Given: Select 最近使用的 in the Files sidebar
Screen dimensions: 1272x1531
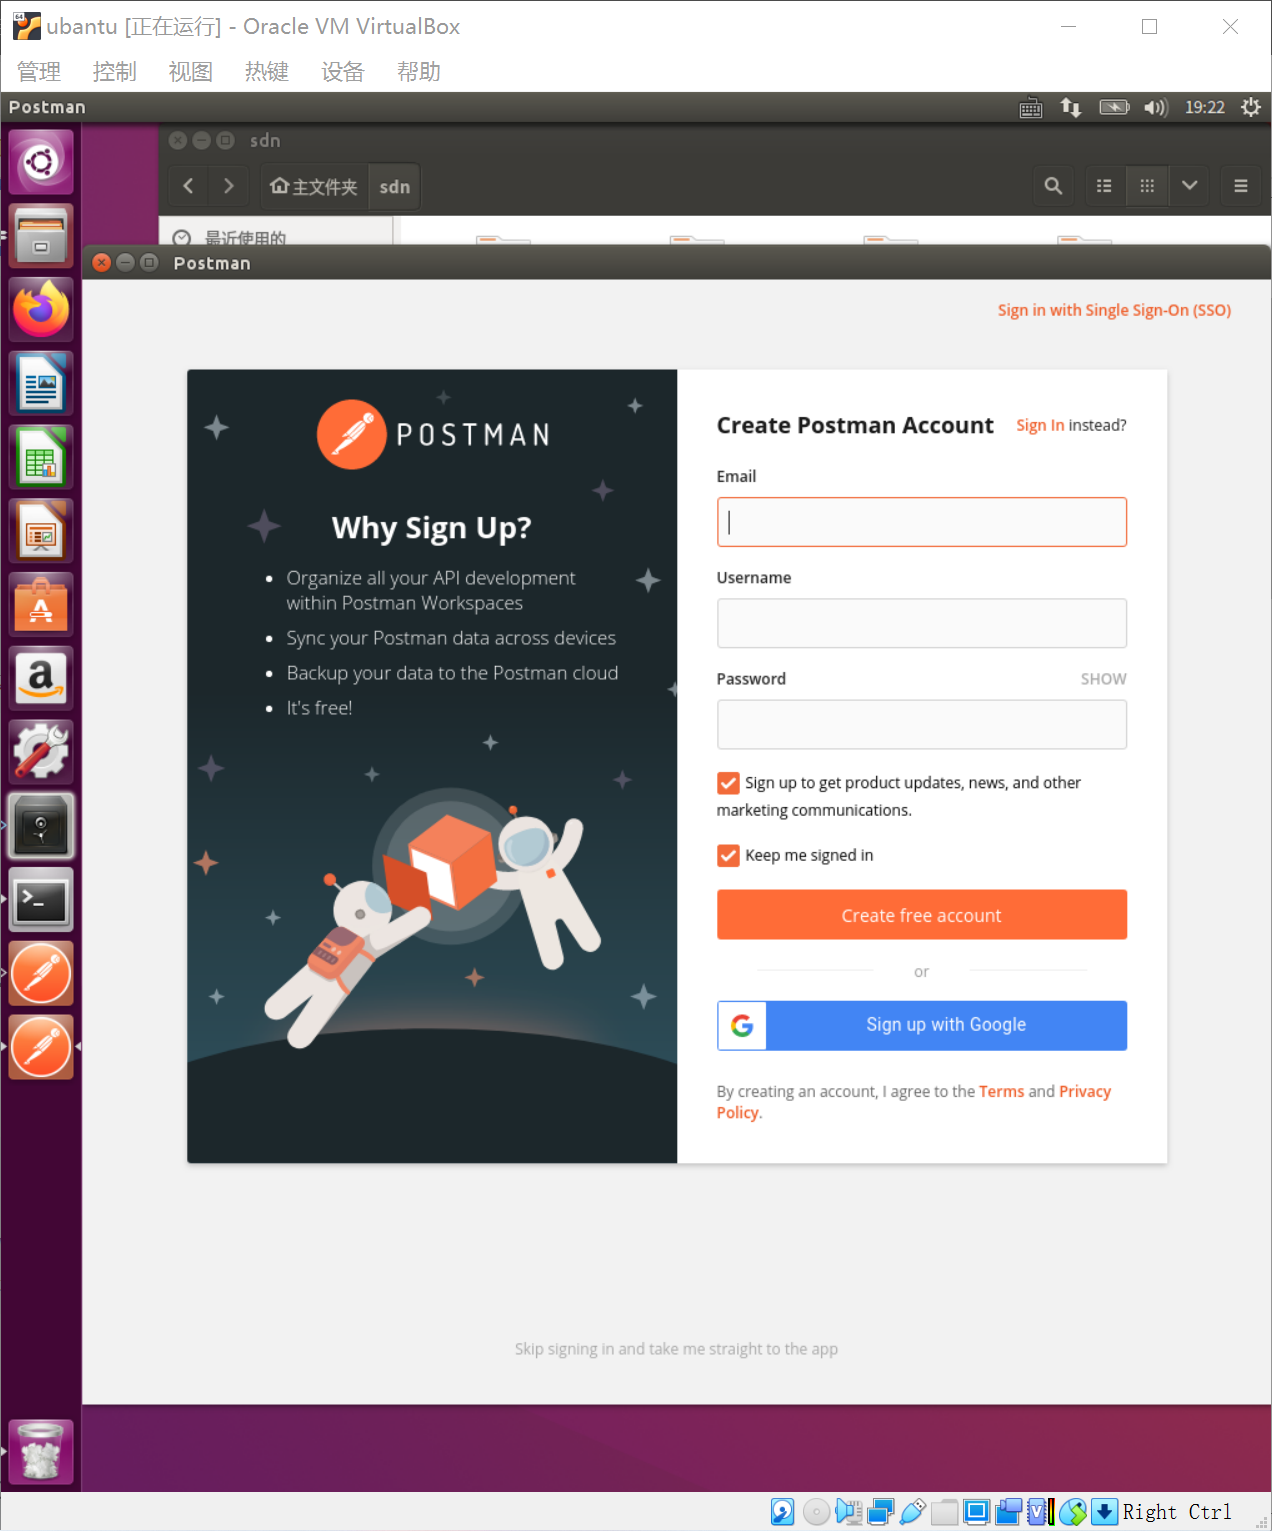Looking at the screenshot, I should [x=245, y=238].
